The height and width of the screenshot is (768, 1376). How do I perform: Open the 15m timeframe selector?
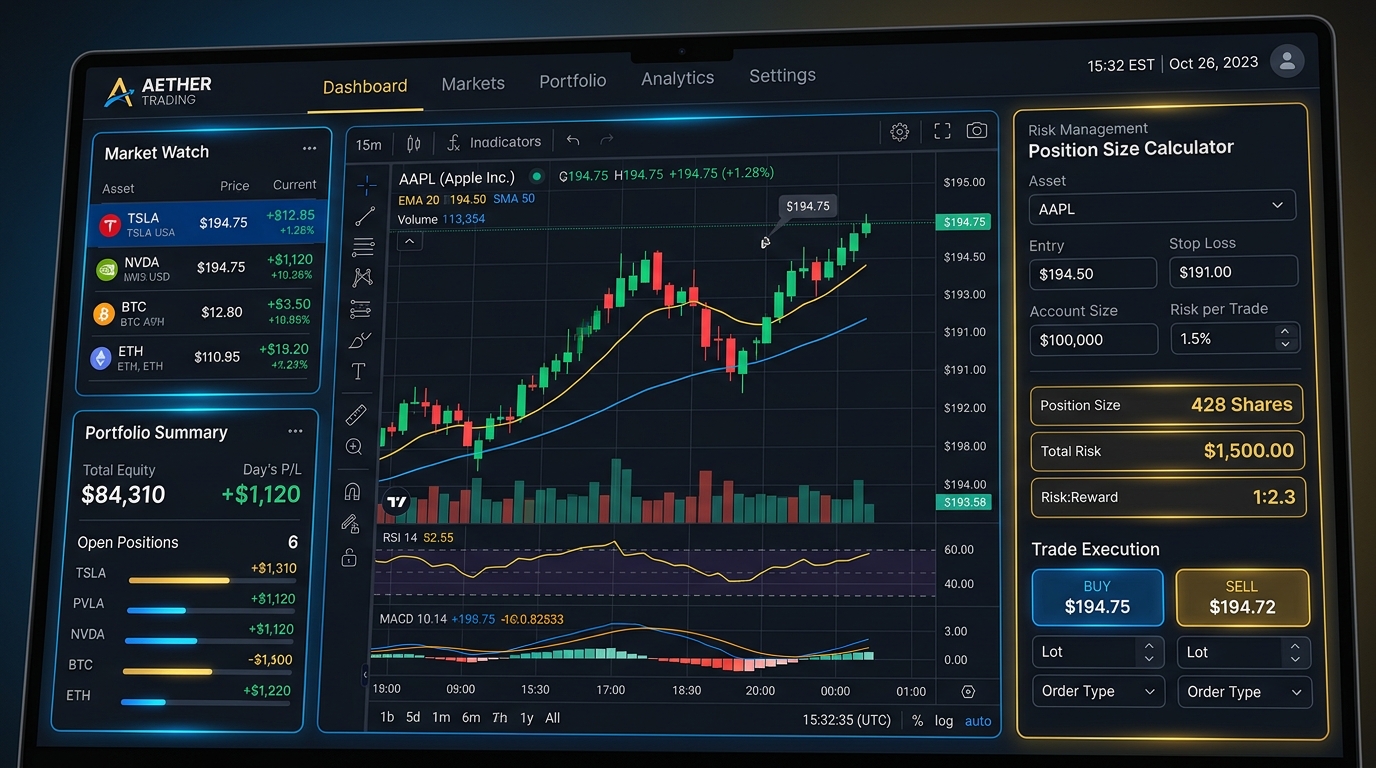[x=369, y=145]
